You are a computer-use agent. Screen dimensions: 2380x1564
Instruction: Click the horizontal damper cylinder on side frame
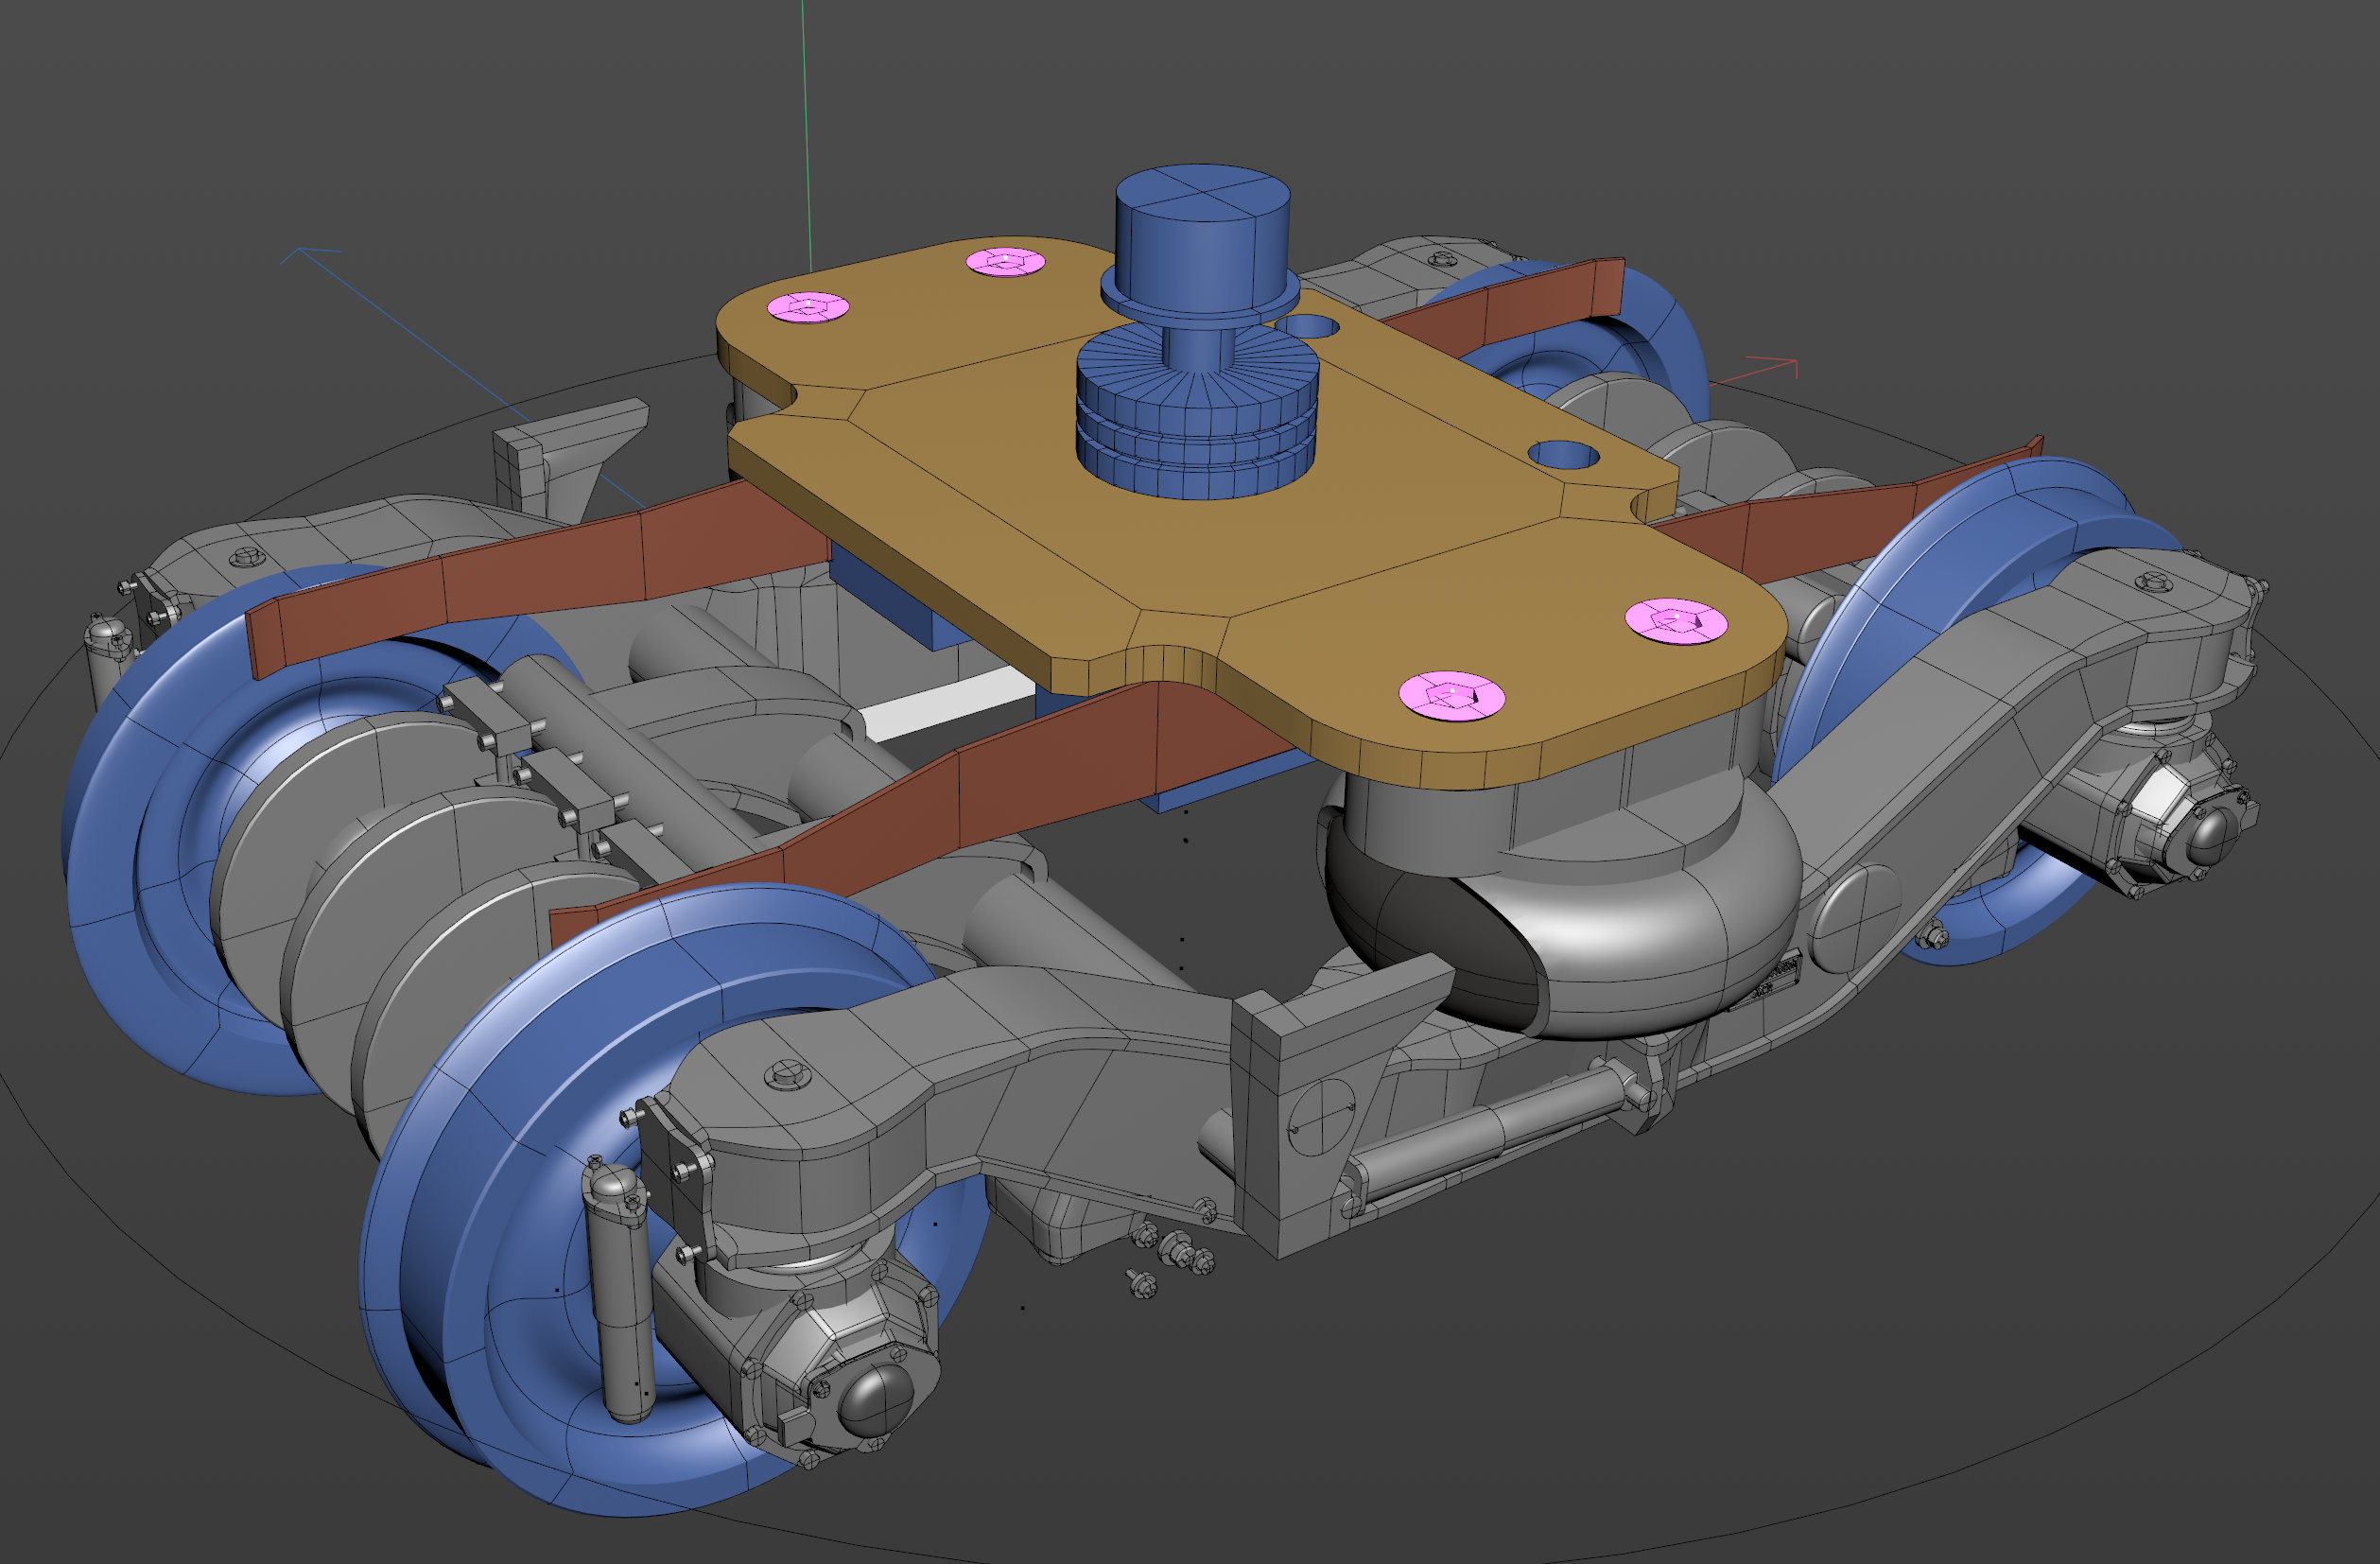point(1480,1128)
